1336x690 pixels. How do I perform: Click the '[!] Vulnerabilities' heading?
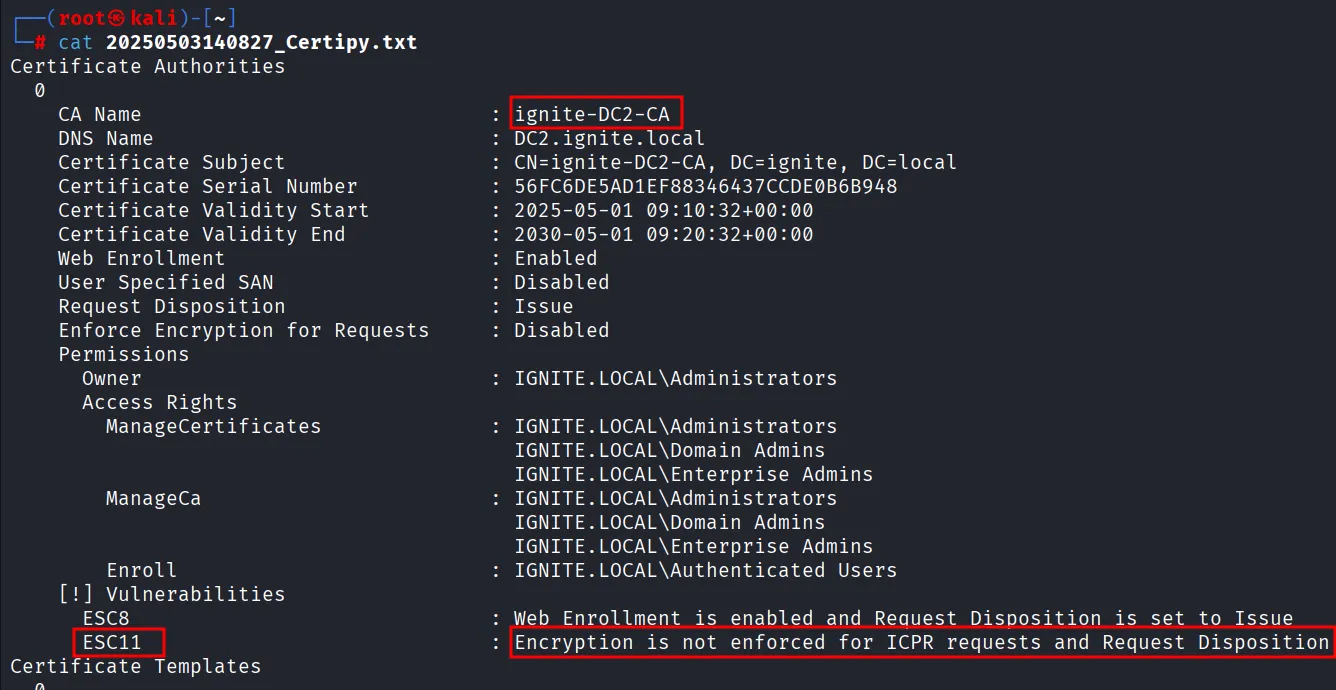pos(171,594)
